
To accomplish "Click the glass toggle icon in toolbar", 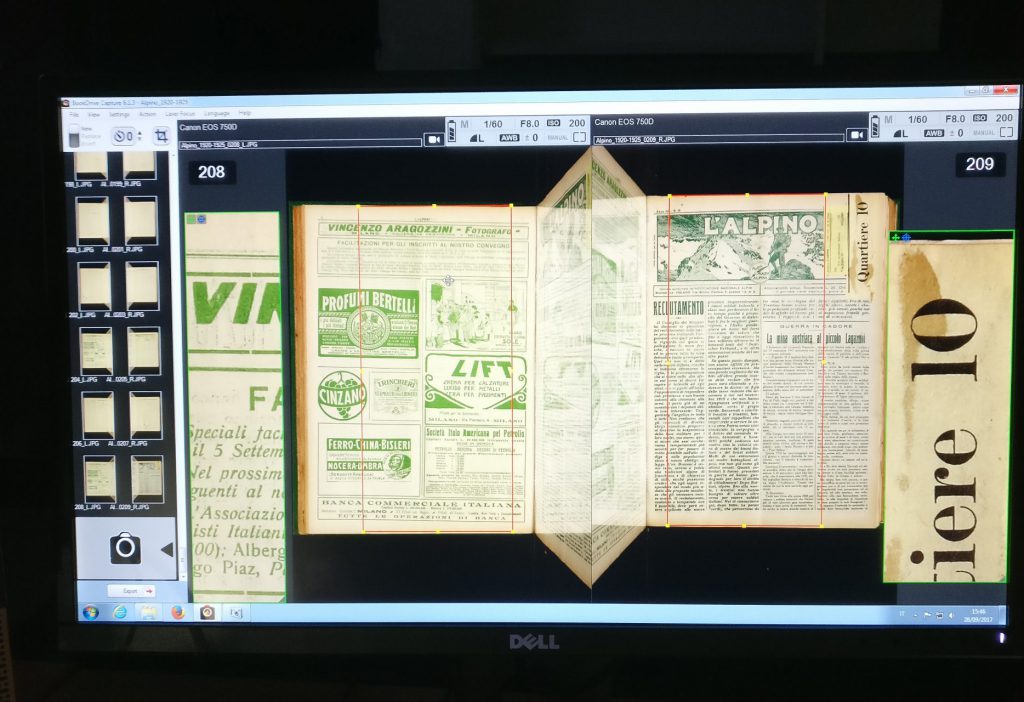I will [74, 135].
